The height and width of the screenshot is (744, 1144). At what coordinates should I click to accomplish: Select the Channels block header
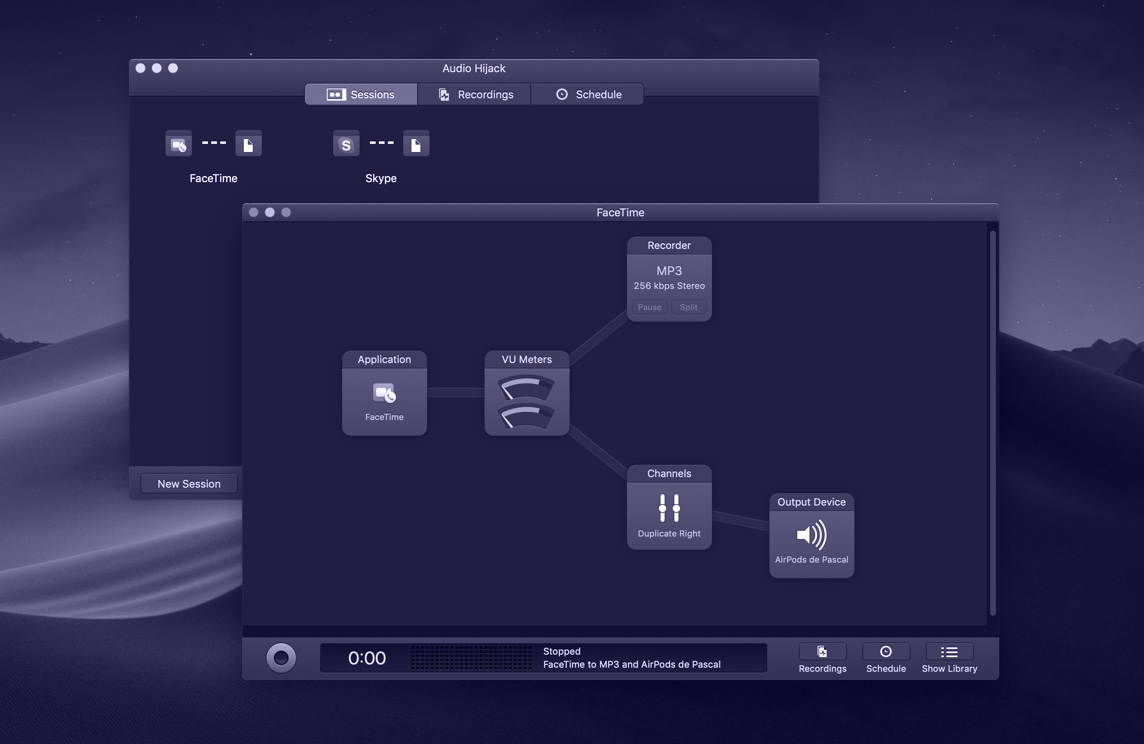pyautogui.click(x=669, y=473)
